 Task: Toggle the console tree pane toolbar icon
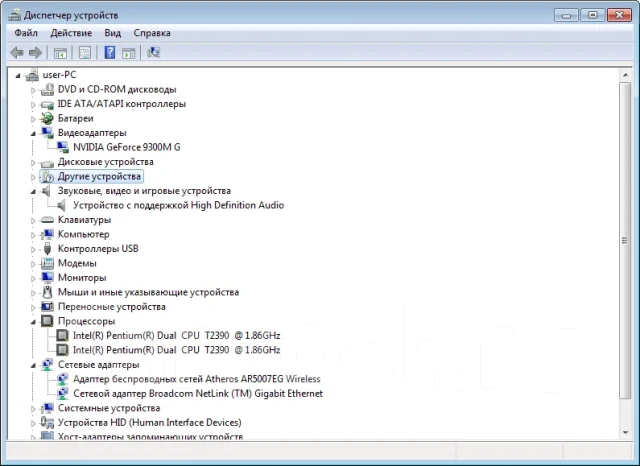click(60, 53)
